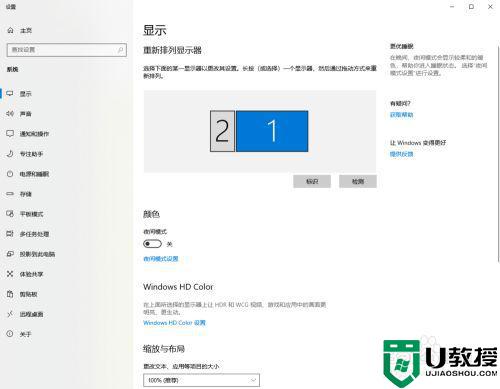This screenshot has width=500, height=389.
Task: Open 夜间模式设置 night light settings link
Action: click(161, 259)
